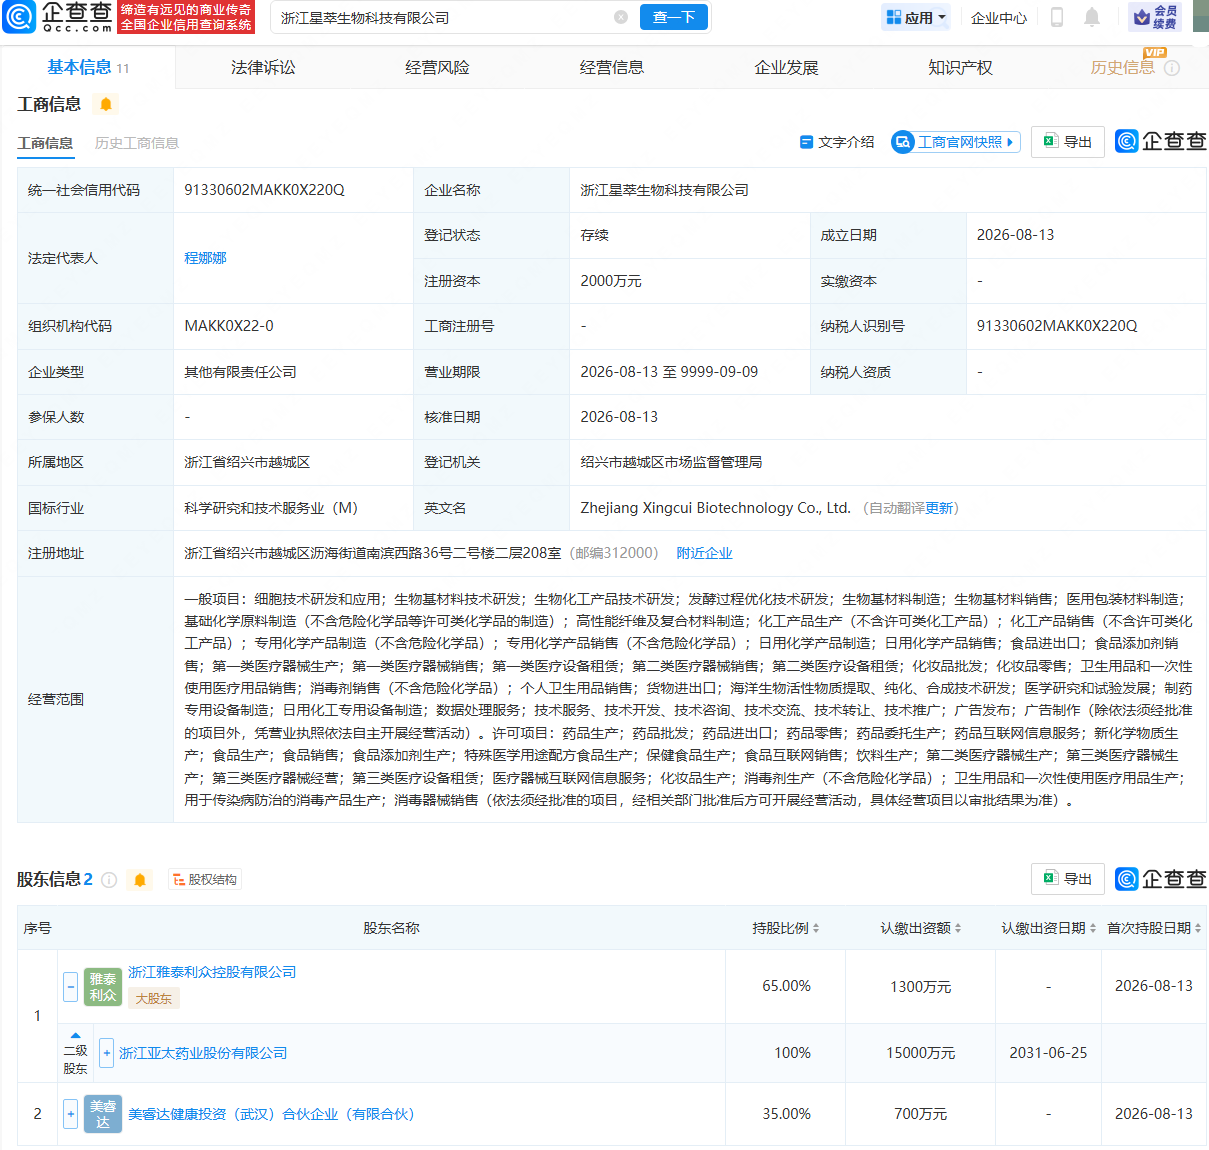This screenshot has width=1209, height=1150.
Task: Export business info with 导出 button
Action: coord(1068,142)
